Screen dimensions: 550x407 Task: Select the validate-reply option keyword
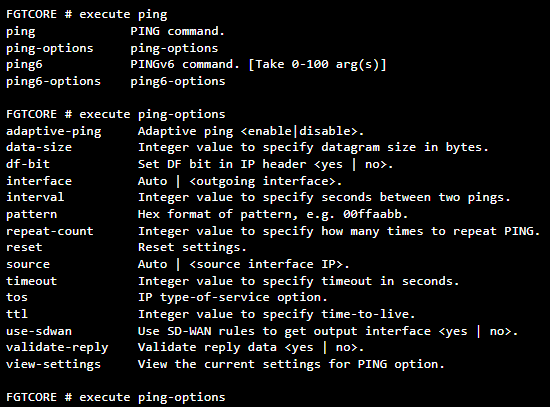point(57,347)
